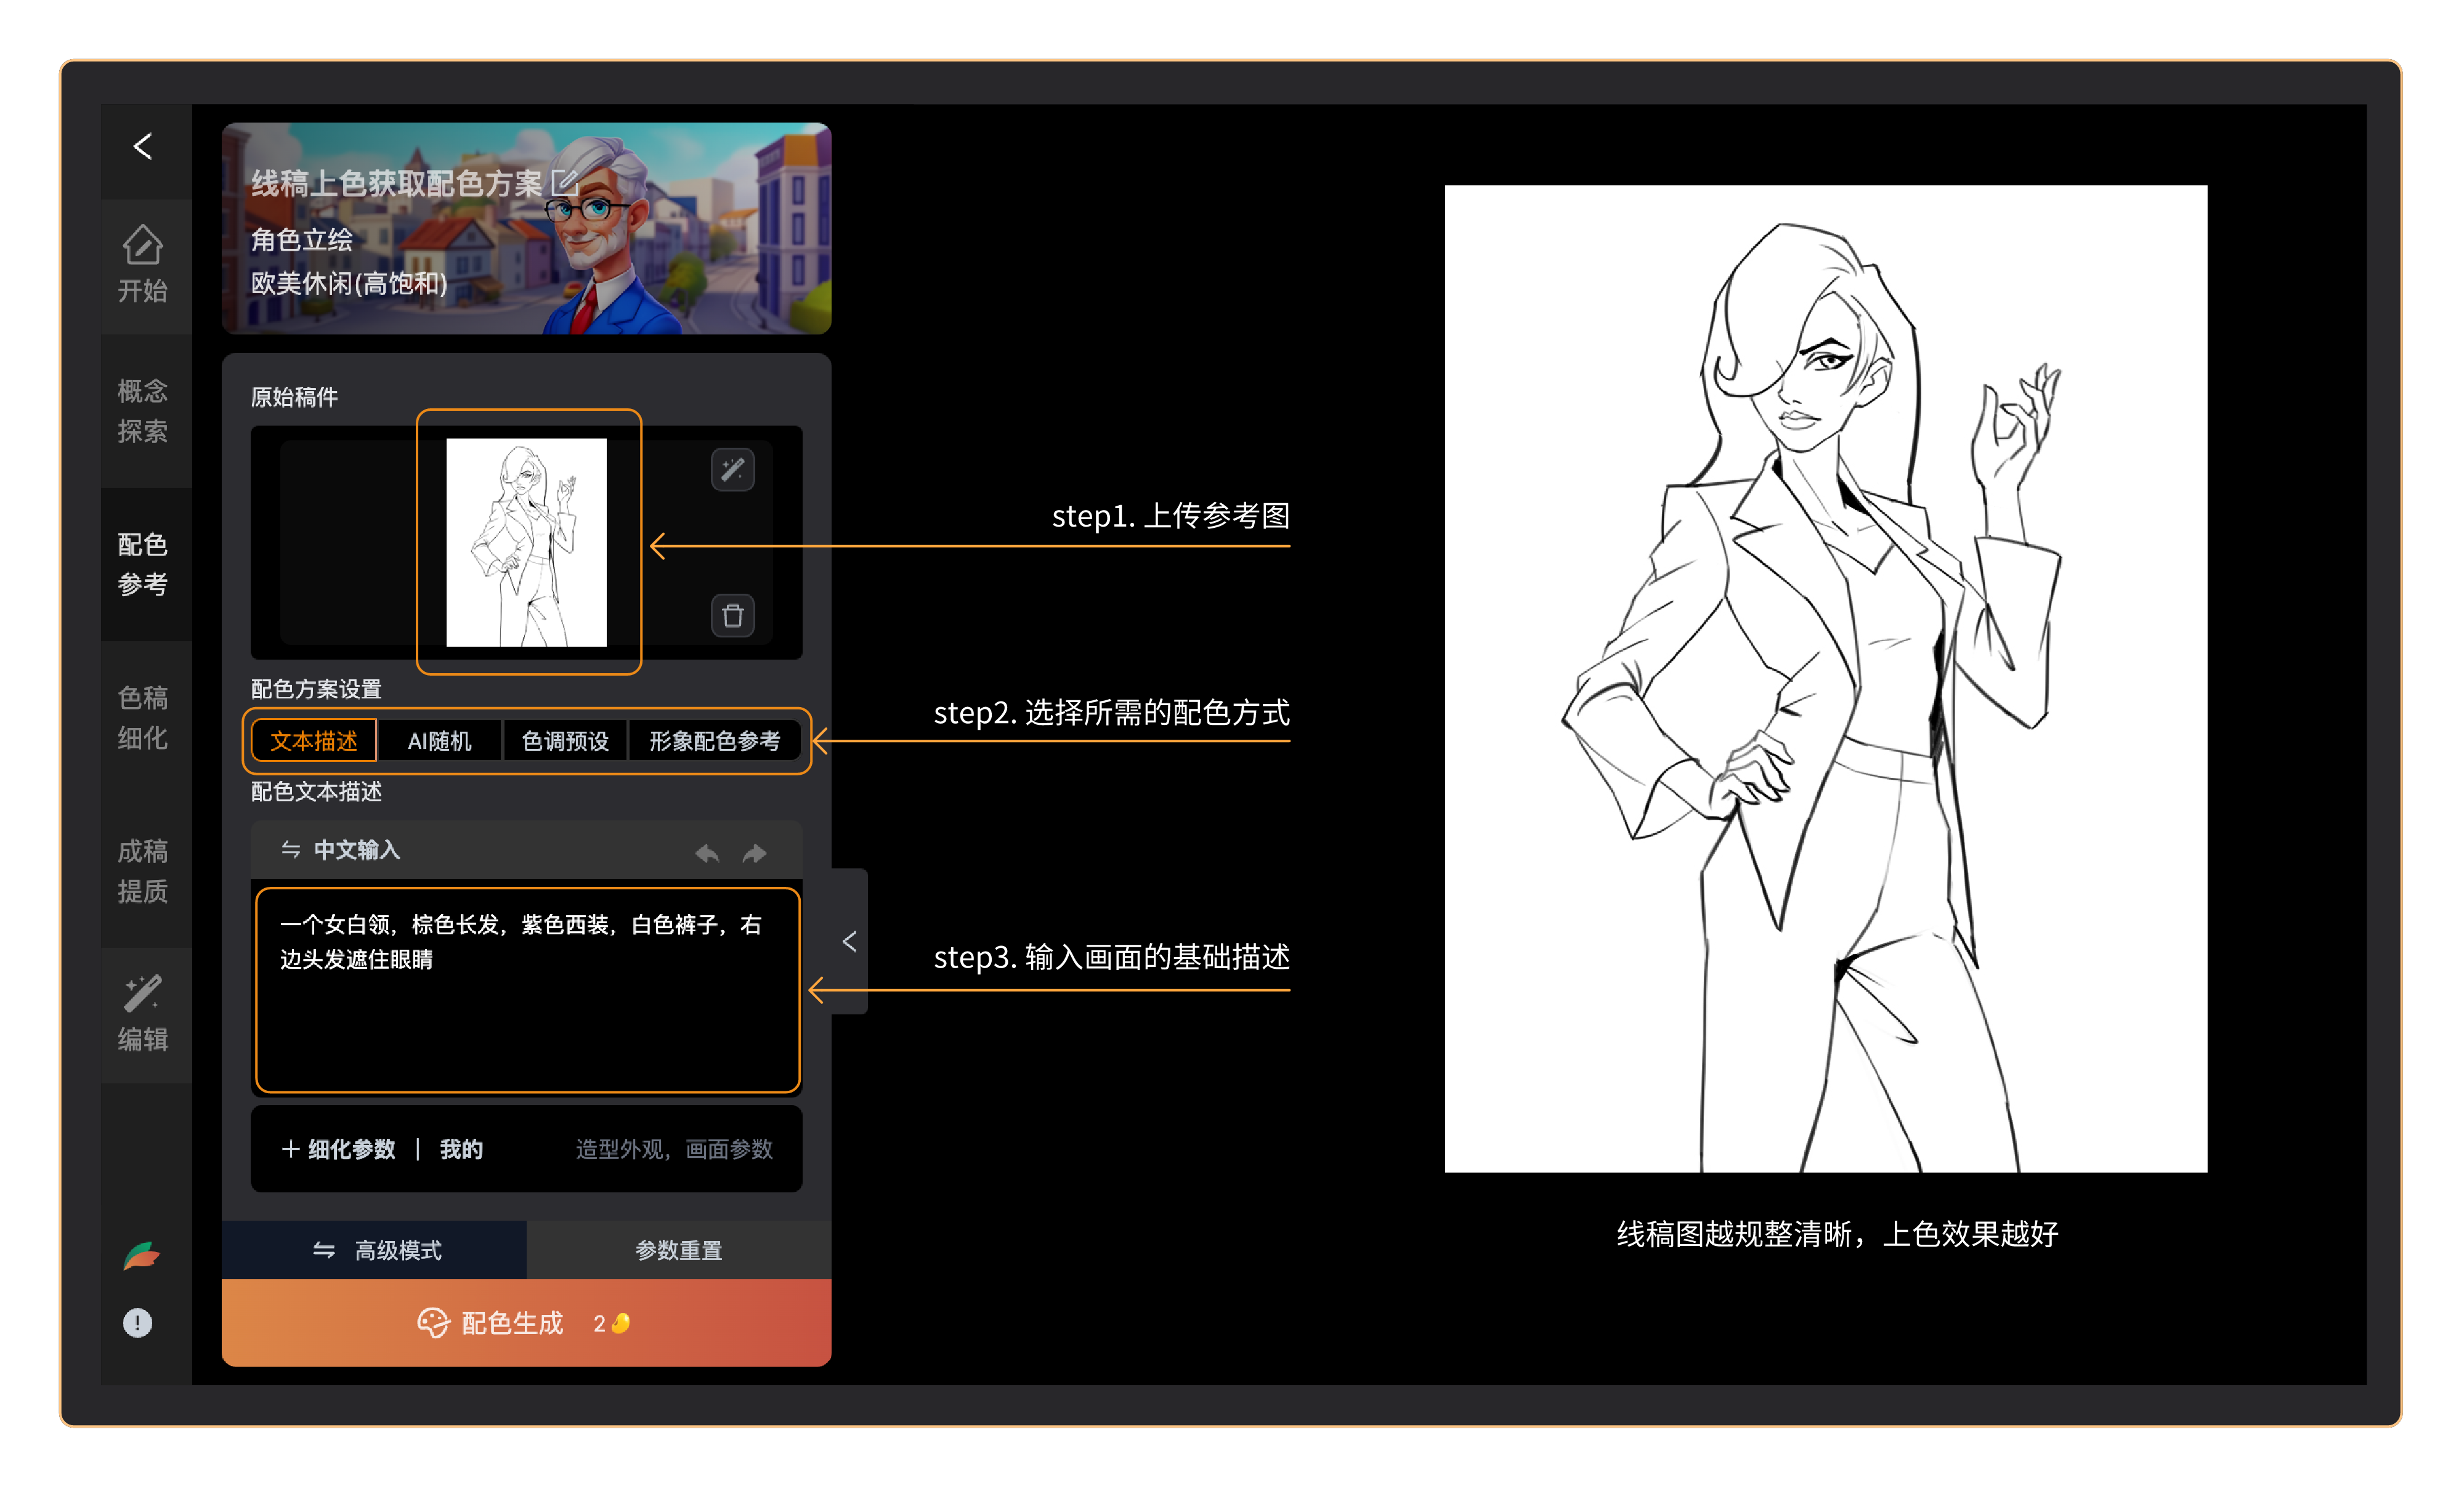Select the 色调预设 color mode
Image resolution: width=2464 pixels, height=1488 pixels.
[x=565, y=741]
